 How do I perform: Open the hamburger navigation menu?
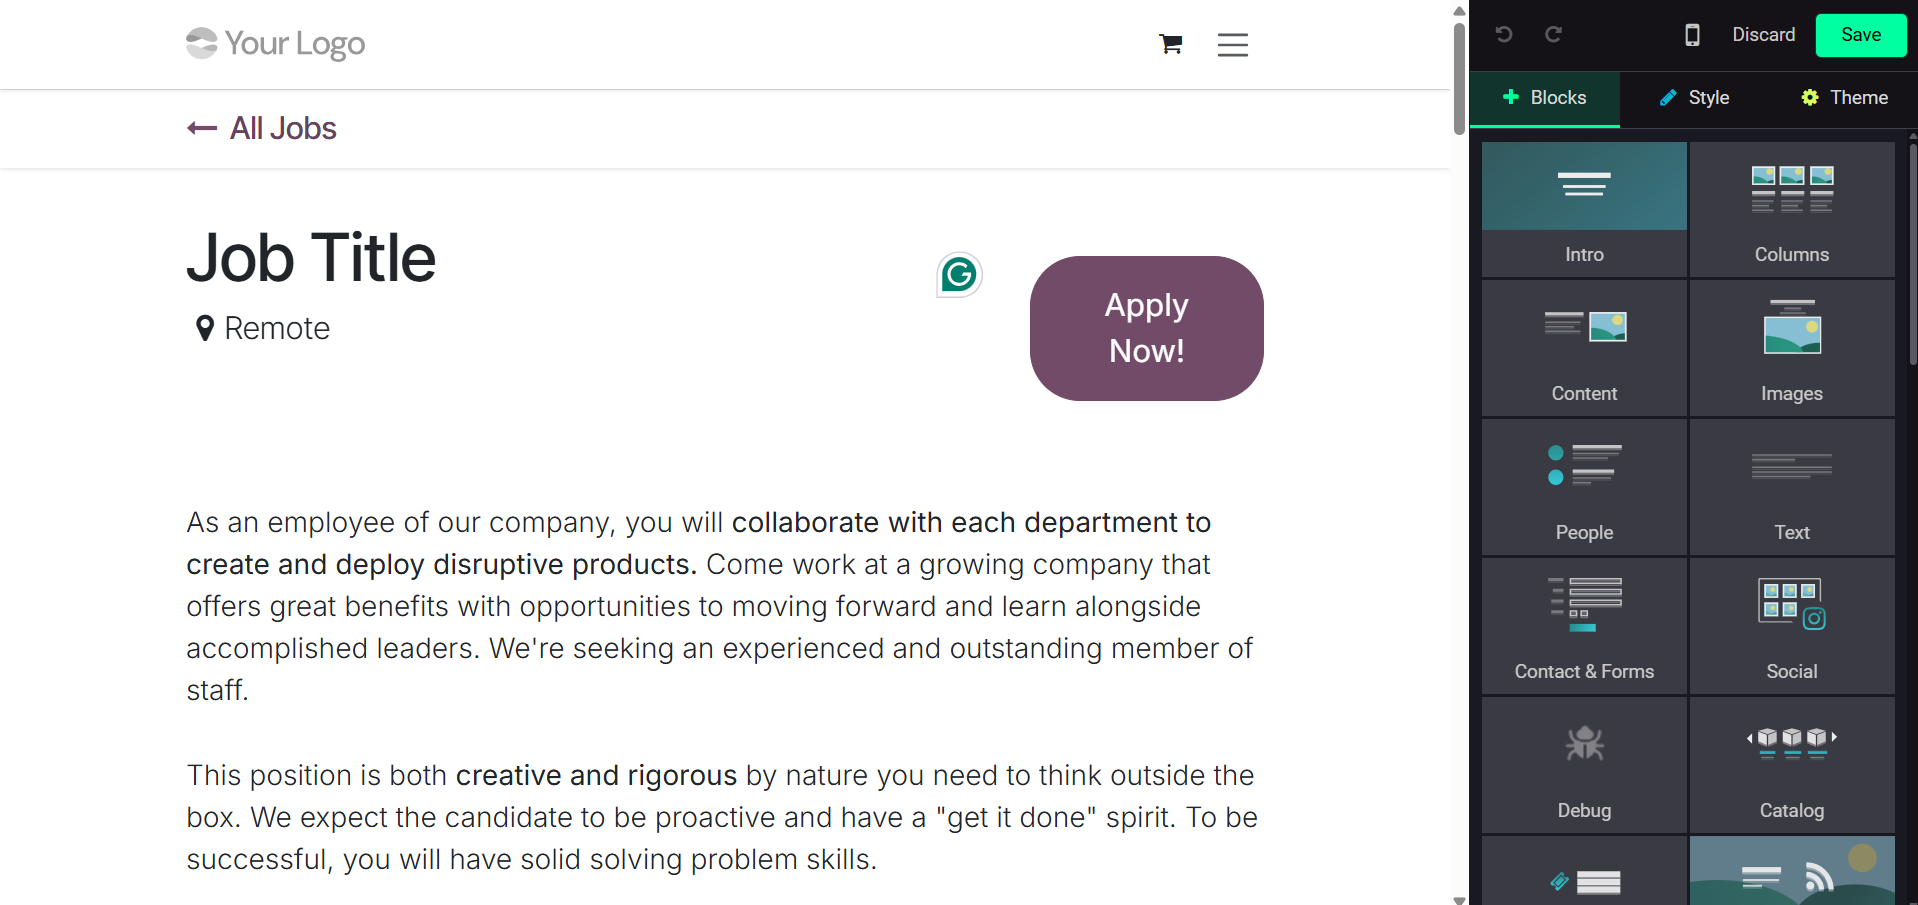pos(1232,45)
